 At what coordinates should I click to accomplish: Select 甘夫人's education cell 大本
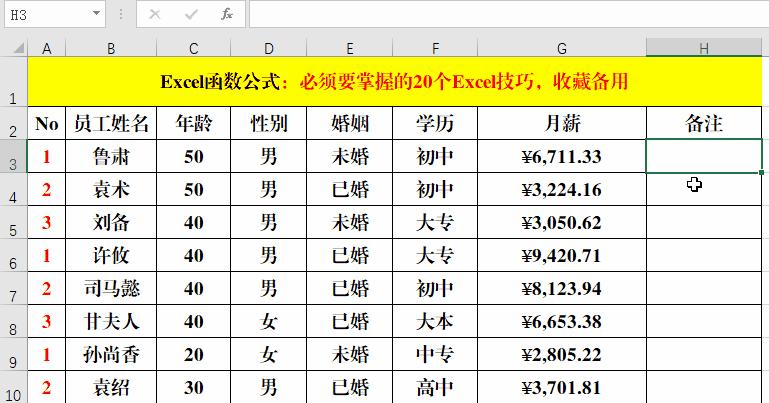tap(435, 322)
